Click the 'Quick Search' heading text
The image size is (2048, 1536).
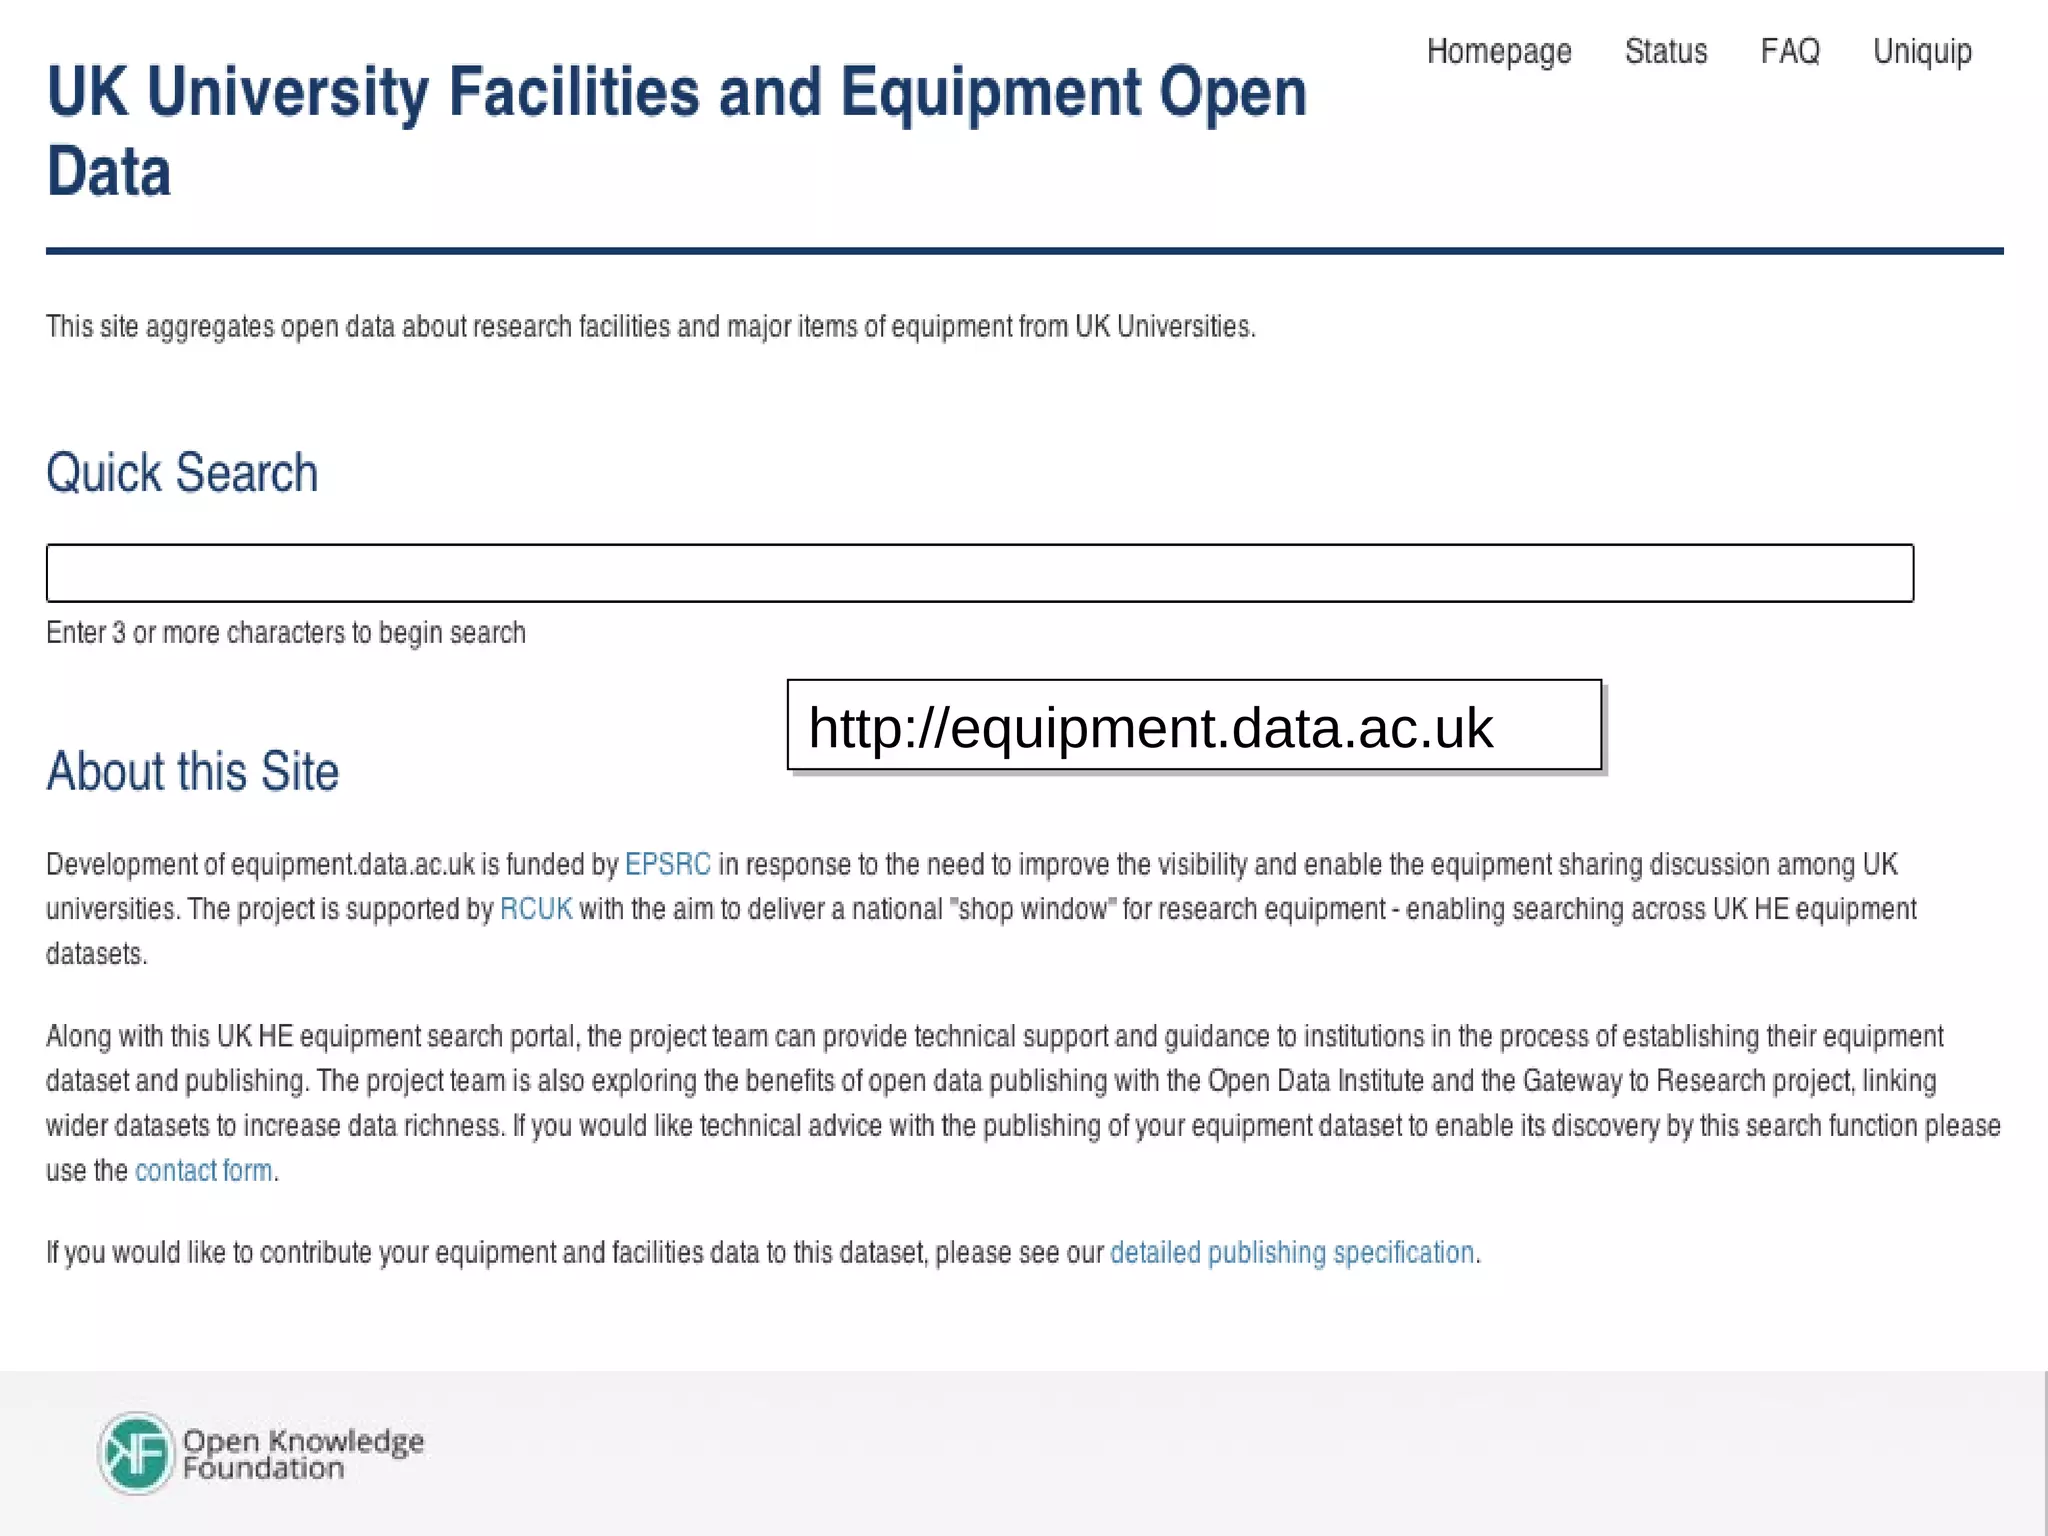pyautogui.click(x=182, y=472)
